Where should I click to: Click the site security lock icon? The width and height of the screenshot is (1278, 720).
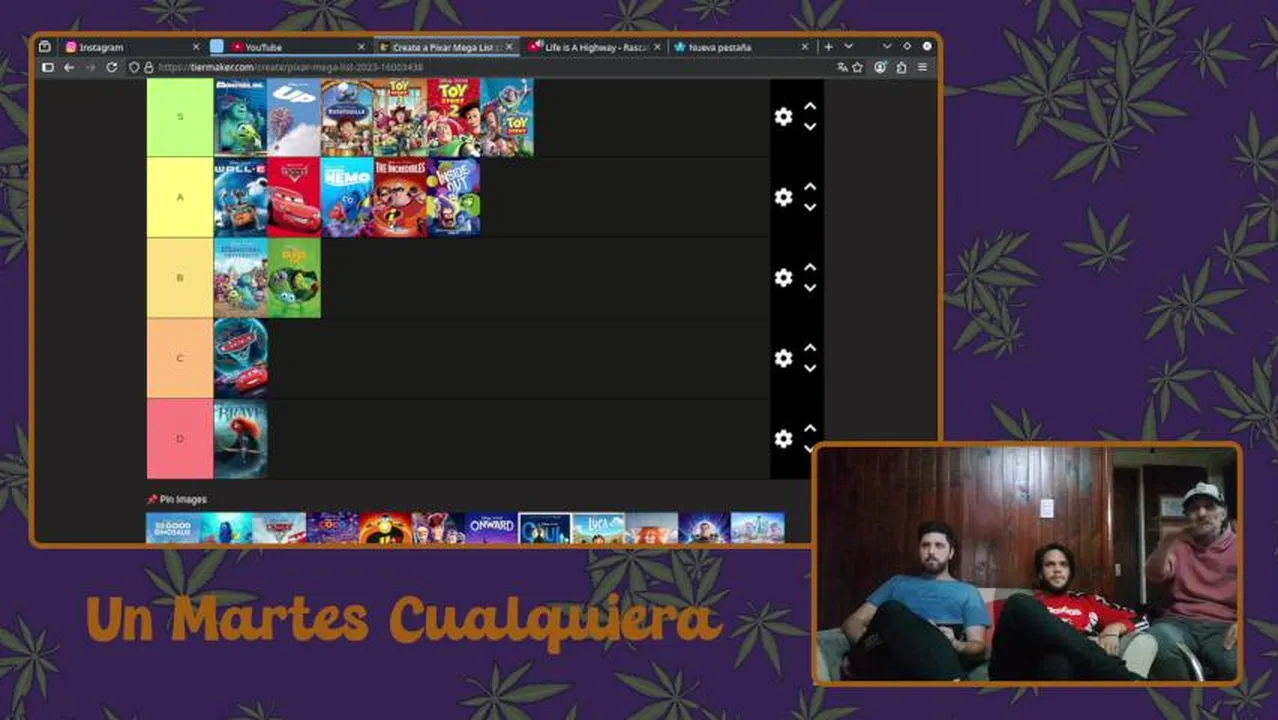click(x=149, y=67)
